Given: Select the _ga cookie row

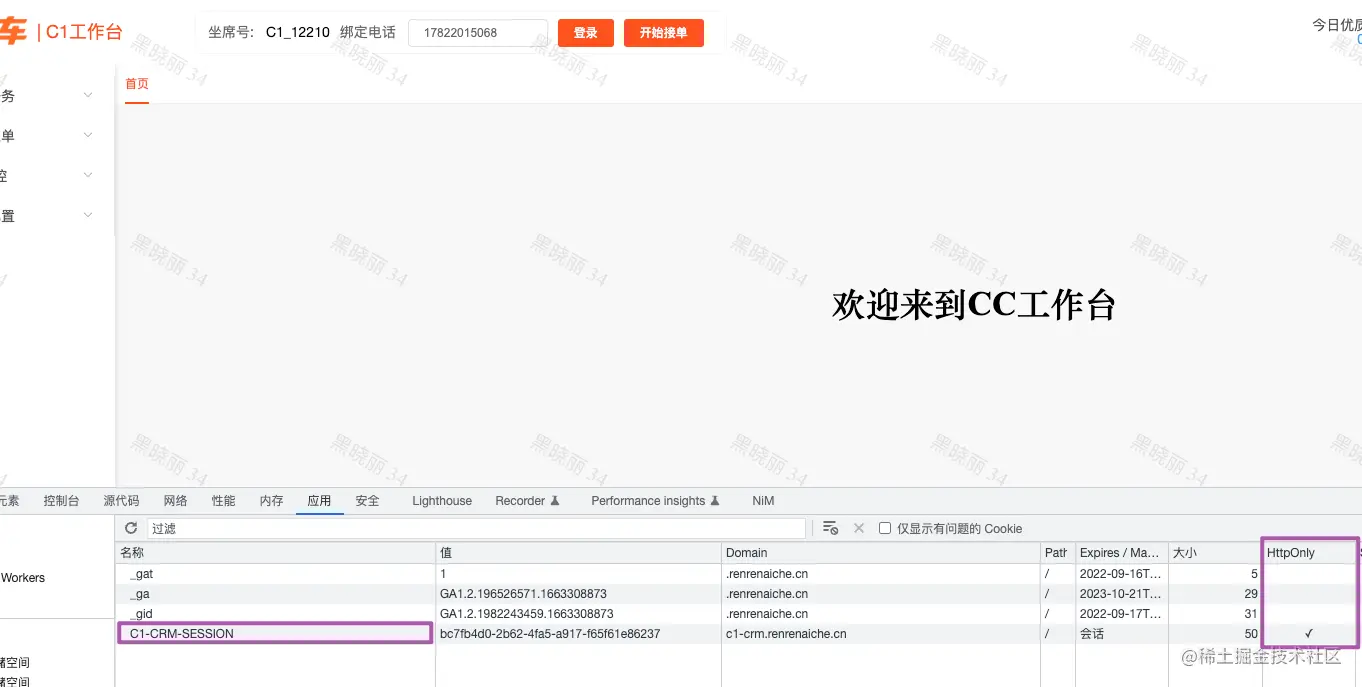Looking at the screenshot, I should tap(738, 594).
